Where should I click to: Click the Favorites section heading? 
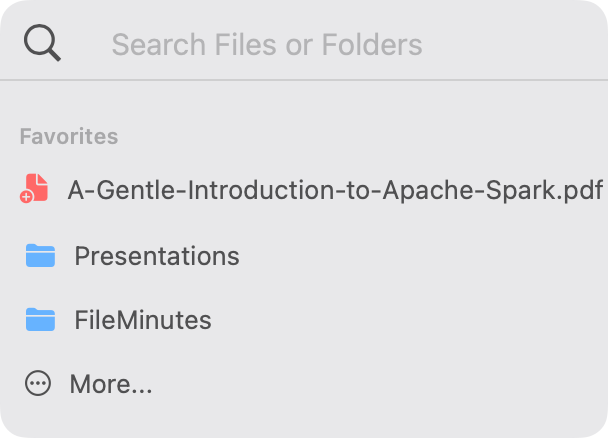[69, 136]
